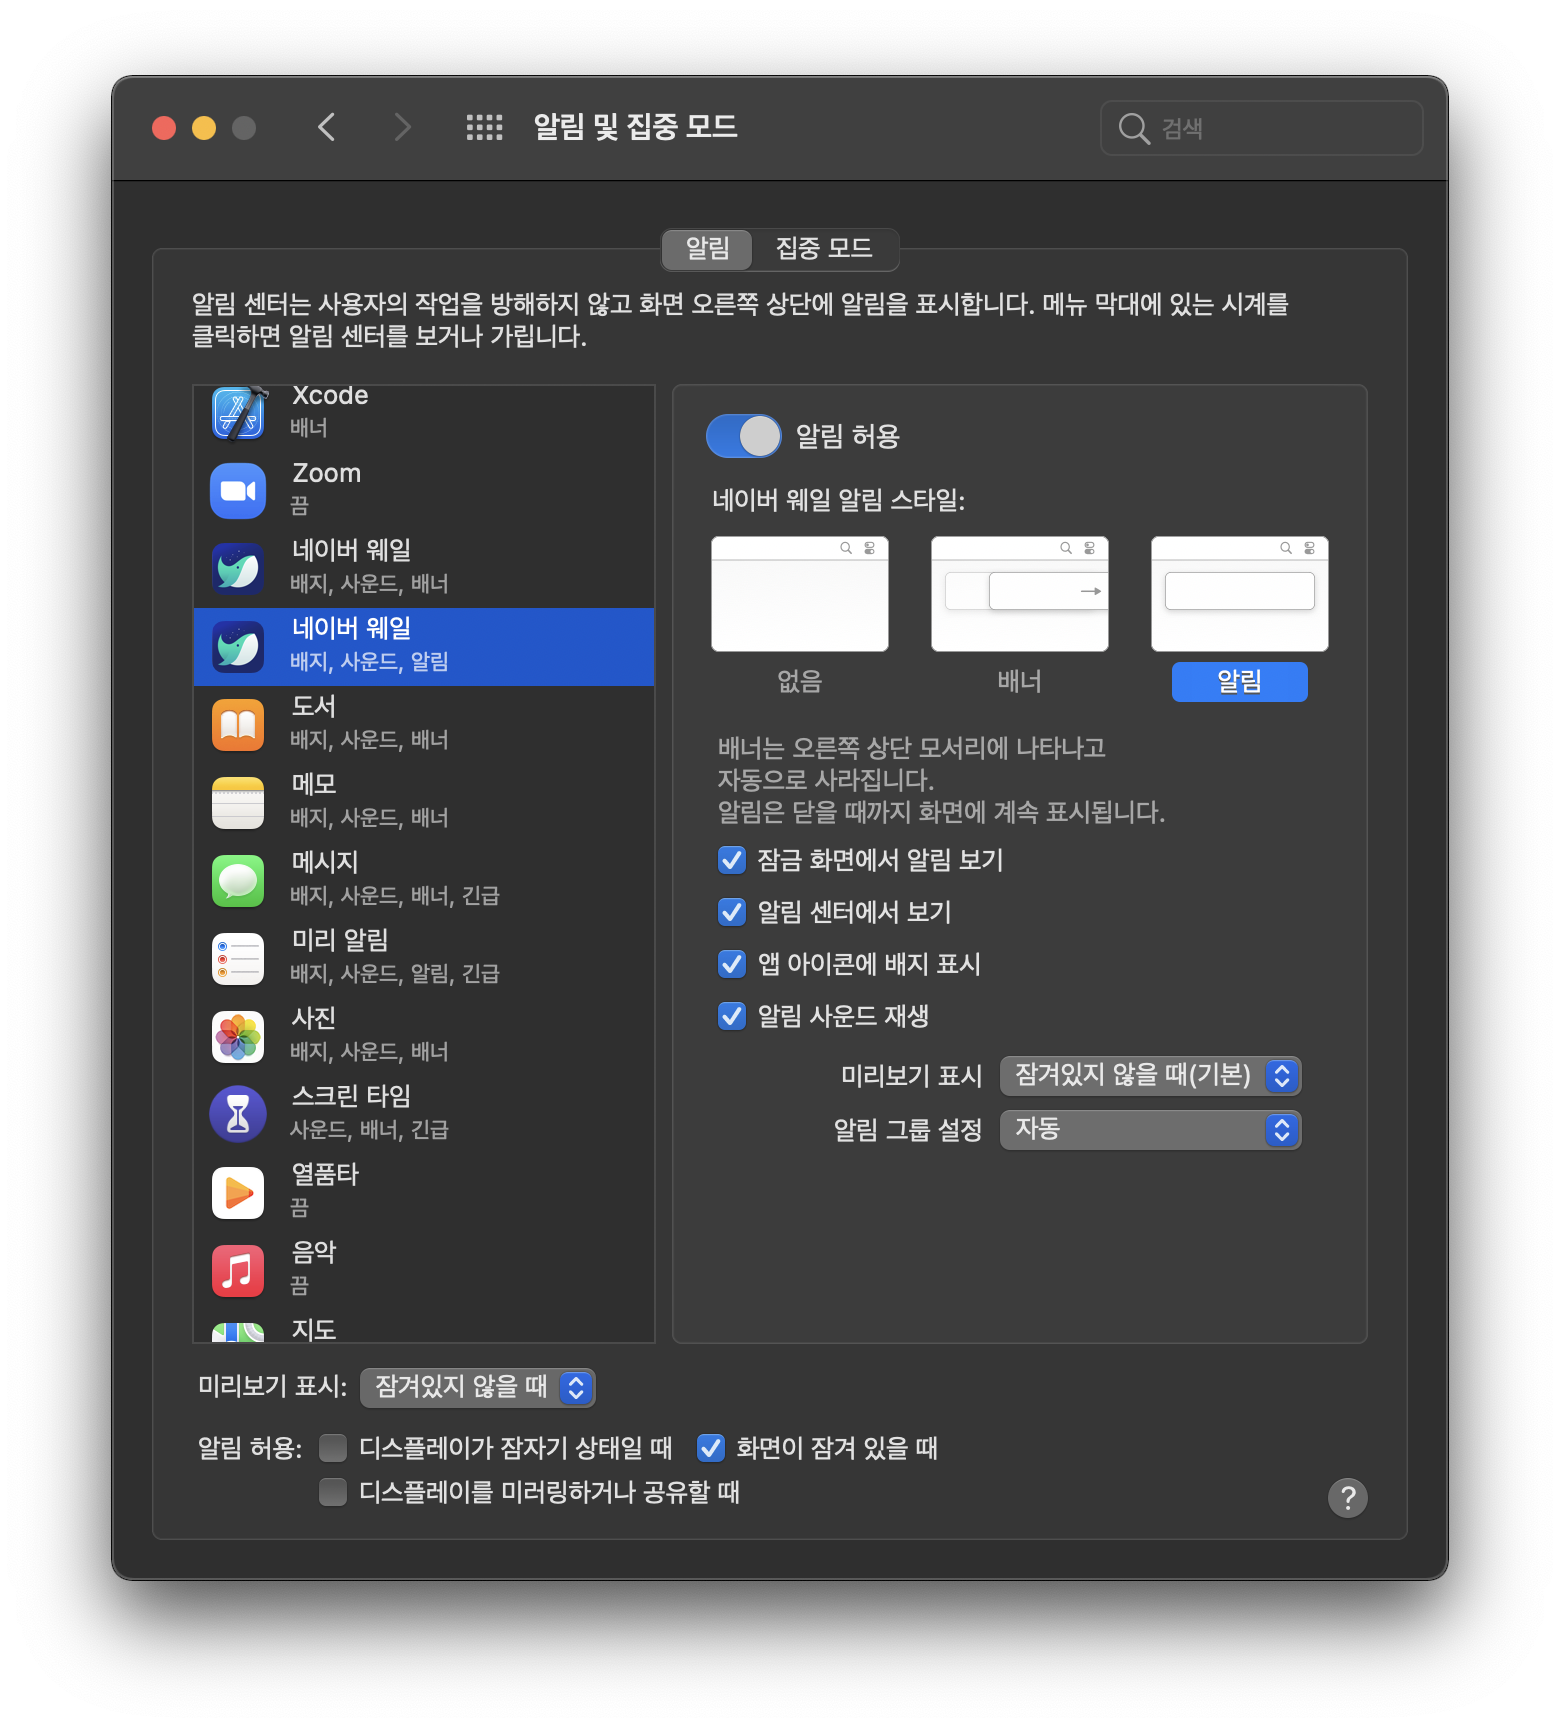1560x1728 pixels.
Task: Uncheck 잠금 화면에서 알림 보기
Action: pos(732,860)
